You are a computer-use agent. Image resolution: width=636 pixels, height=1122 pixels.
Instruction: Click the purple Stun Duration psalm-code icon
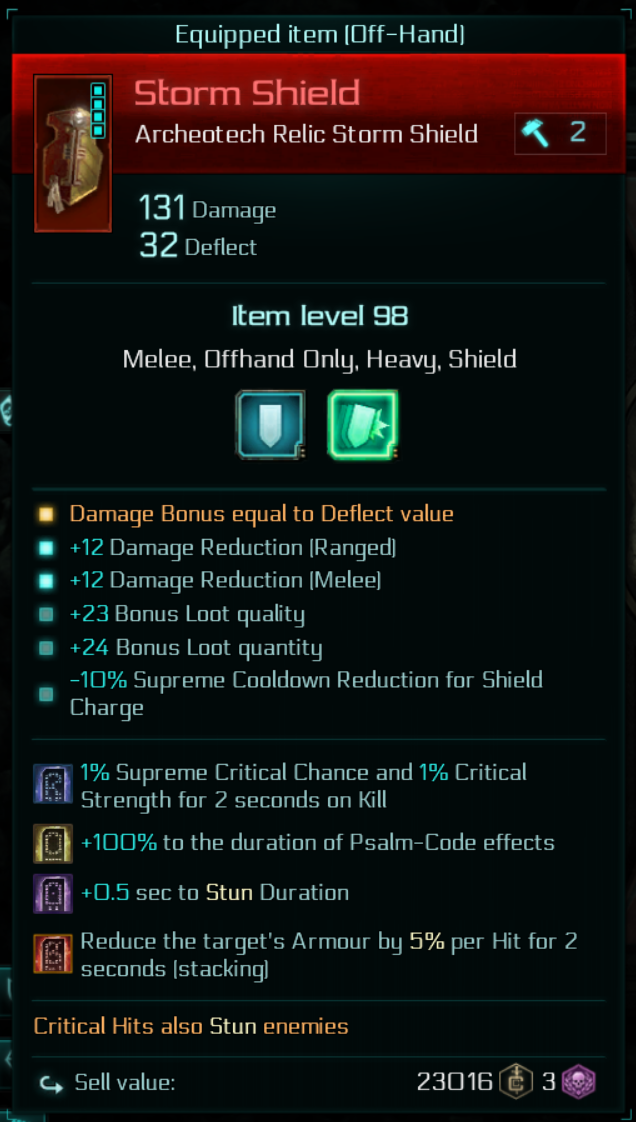coord(52,892)
